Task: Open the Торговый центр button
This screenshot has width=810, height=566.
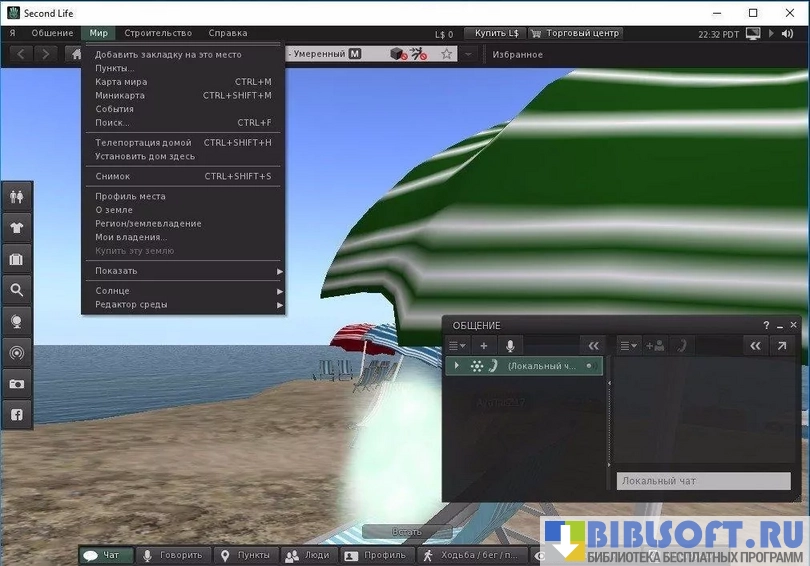Action: click(x=575, y=33)
